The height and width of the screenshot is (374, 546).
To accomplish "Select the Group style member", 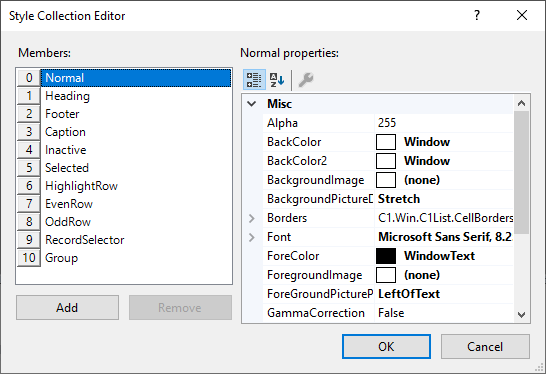I will point(136,258).
